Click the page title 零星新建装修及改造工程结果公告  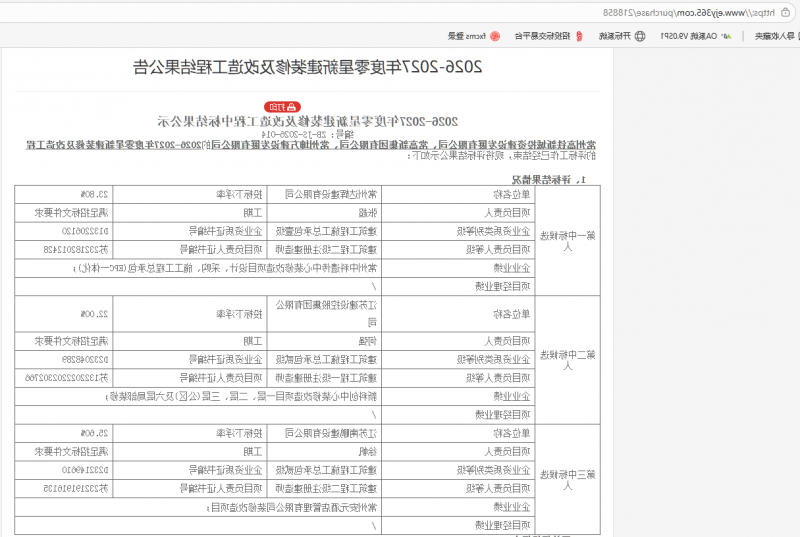(307, 67)
